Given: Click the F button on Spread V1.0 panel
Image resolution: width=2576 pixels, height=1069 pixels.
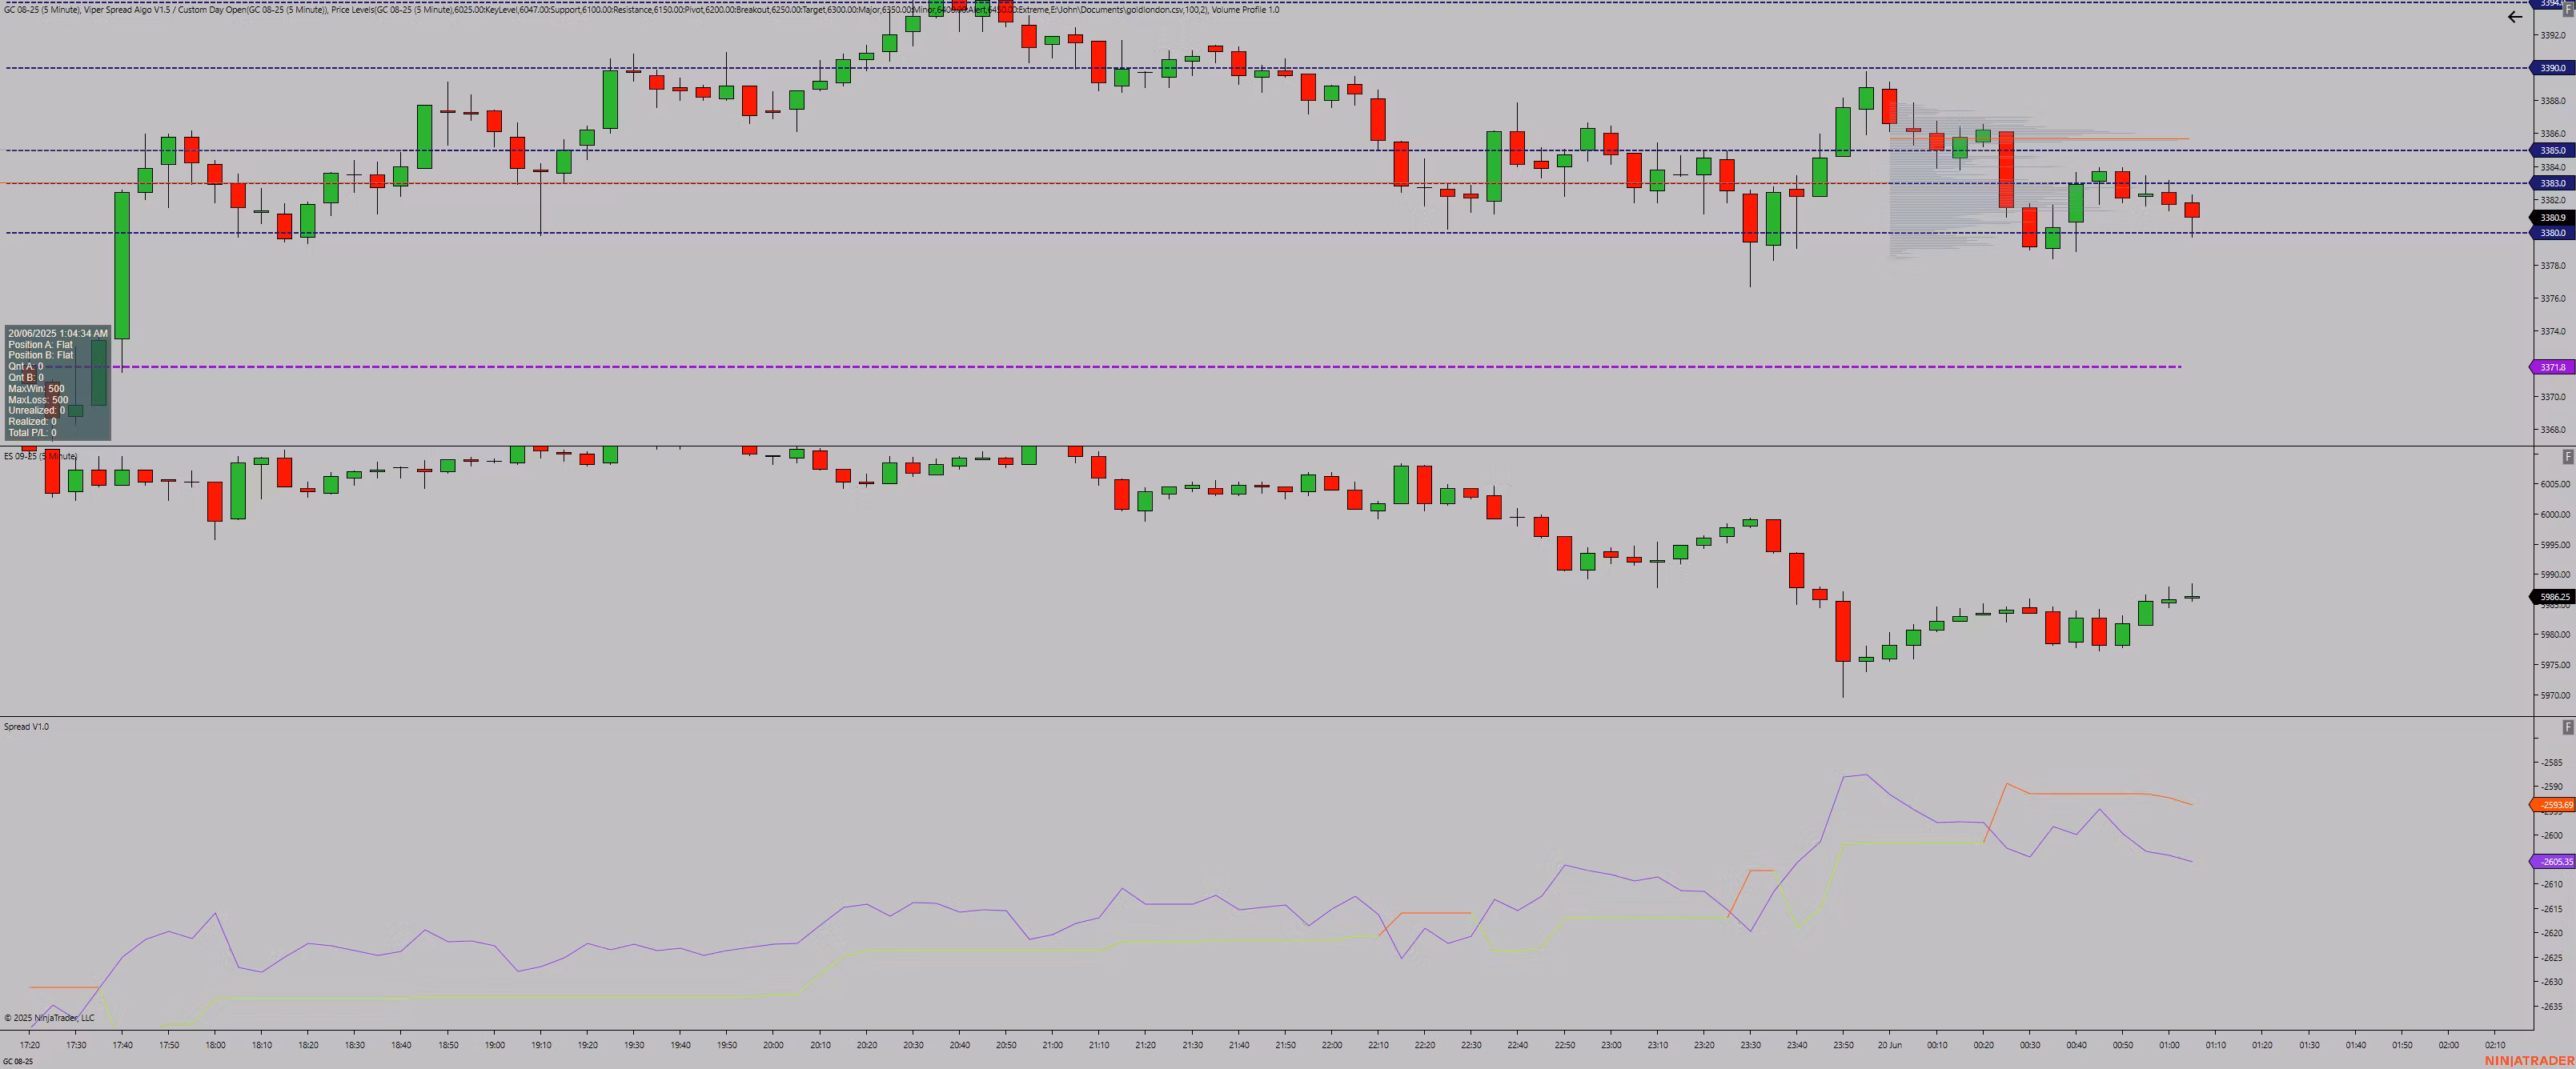Looking at the screenshot, I should 2567,727.
